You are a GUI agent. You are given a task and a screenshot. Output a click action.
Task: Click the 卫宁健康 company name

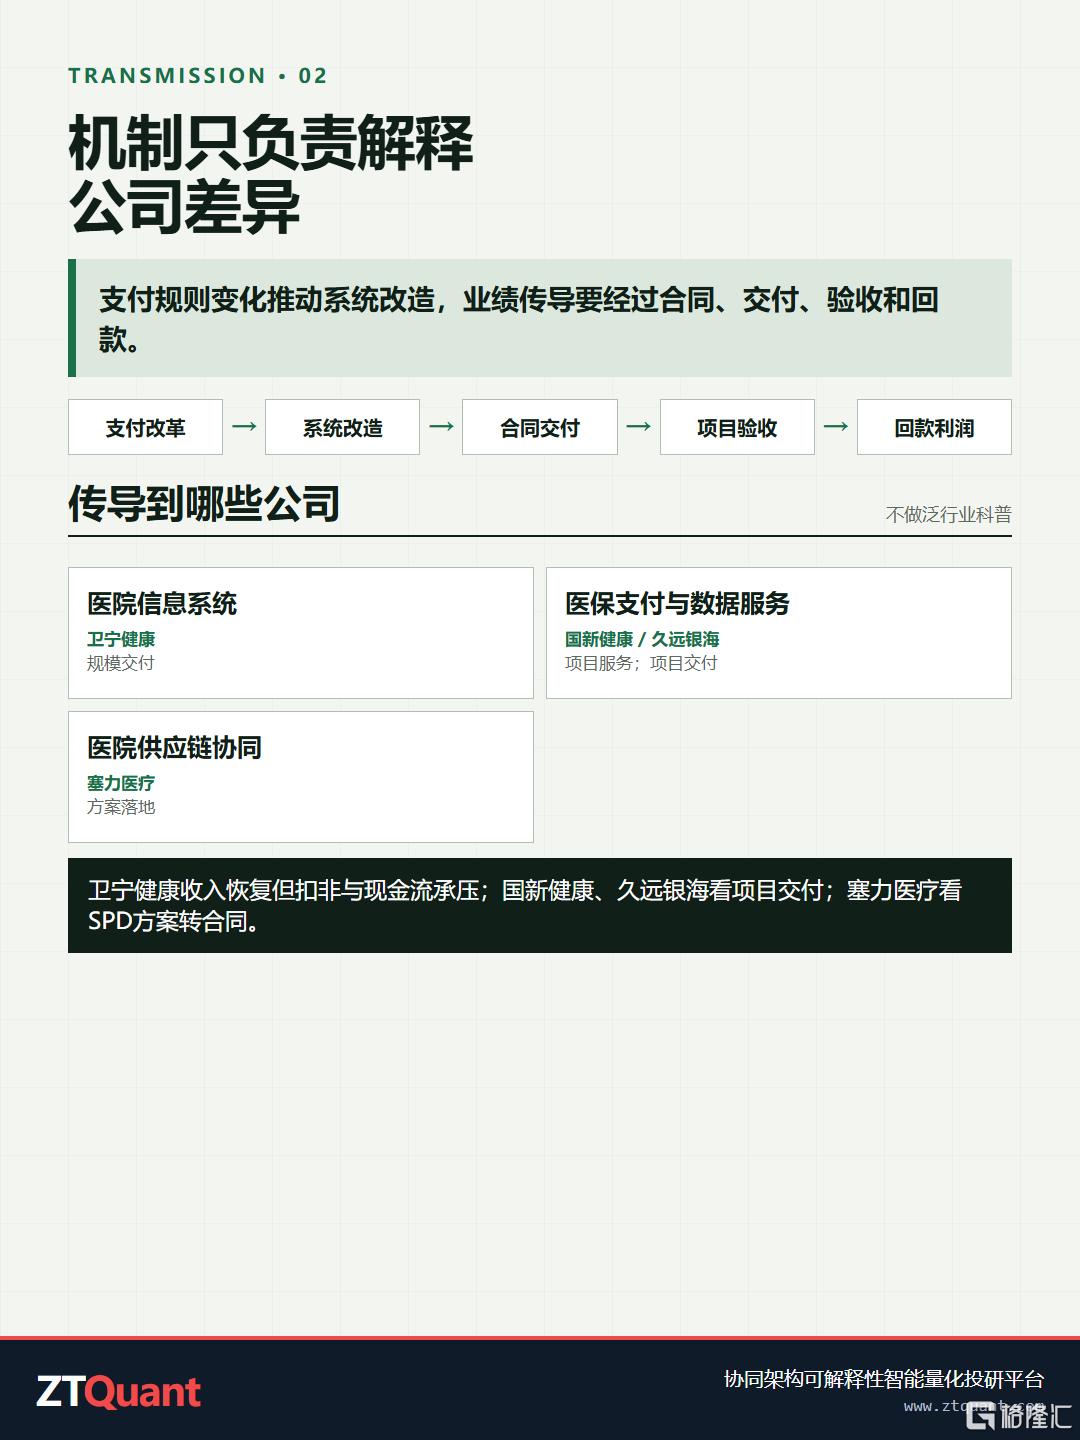click(x=121, y=639)
